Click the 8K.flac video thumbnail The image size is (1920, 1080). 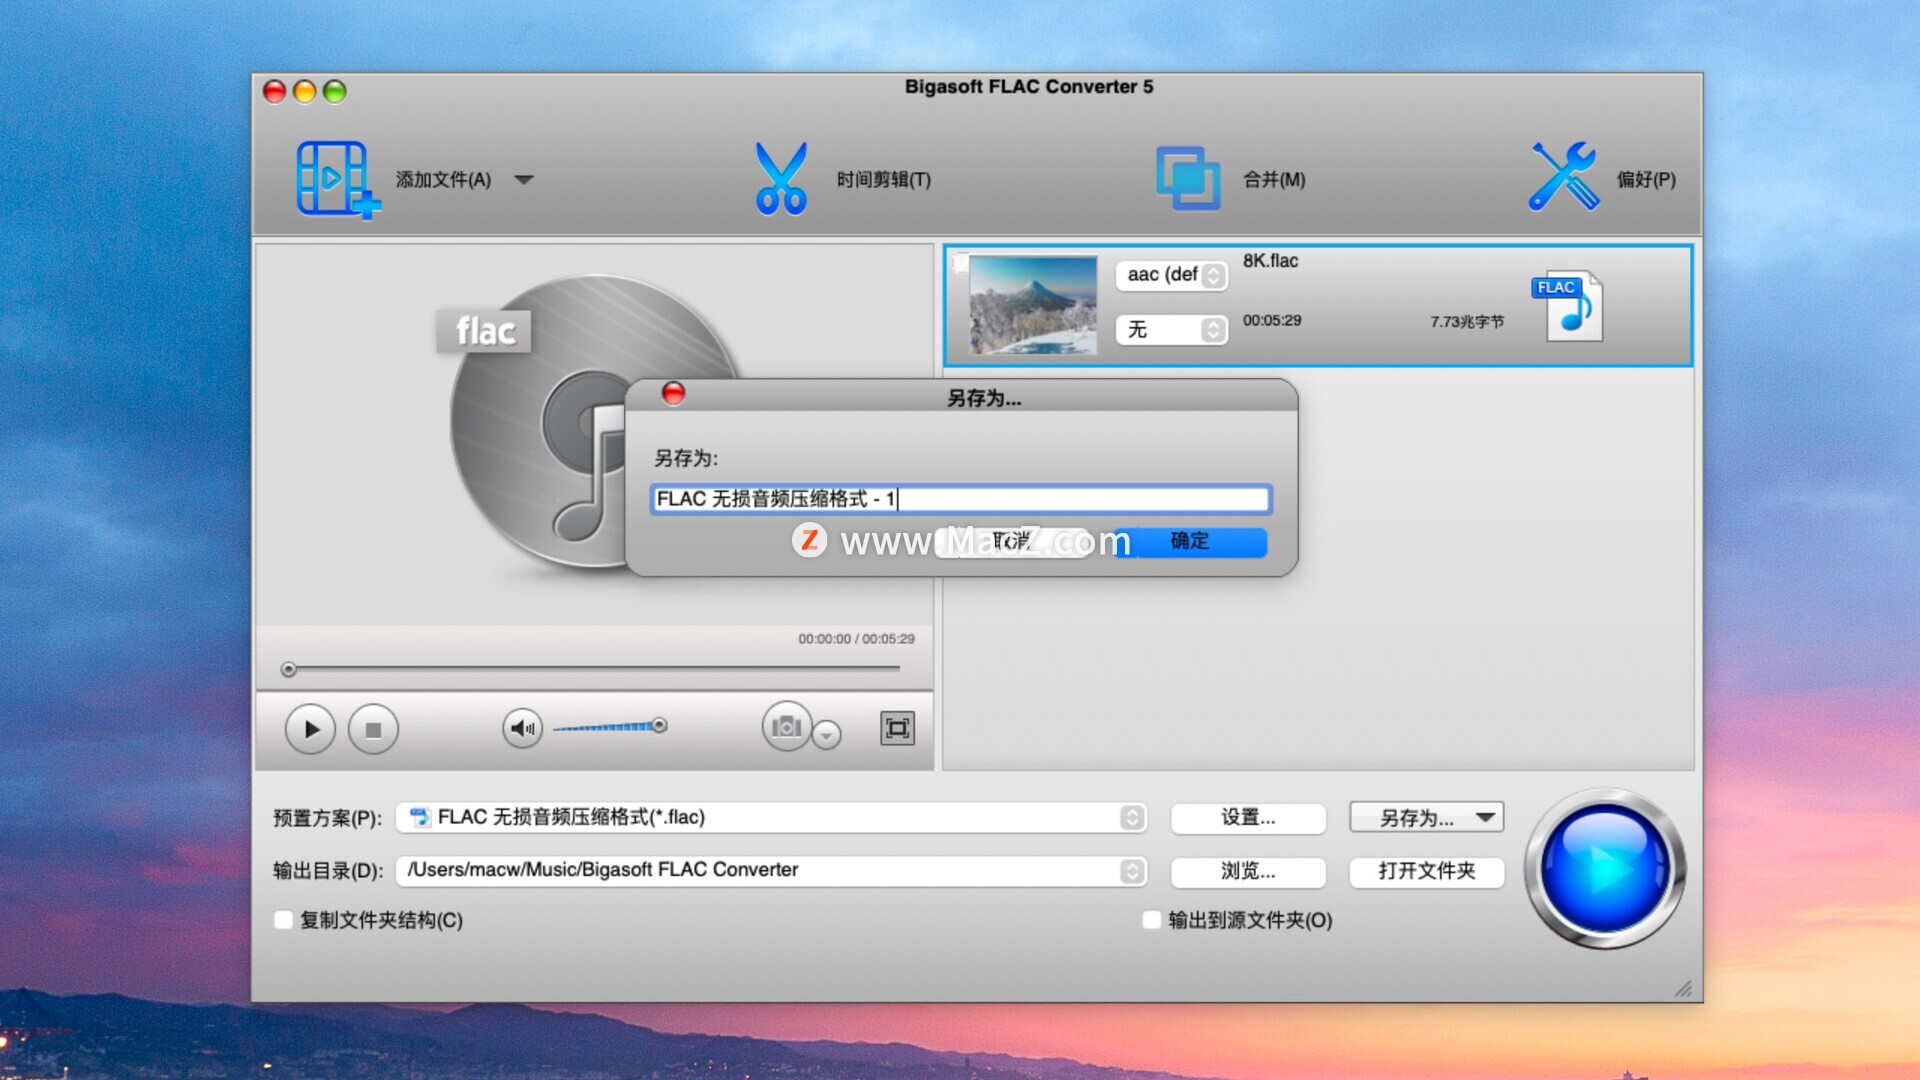pos(1033,305)
